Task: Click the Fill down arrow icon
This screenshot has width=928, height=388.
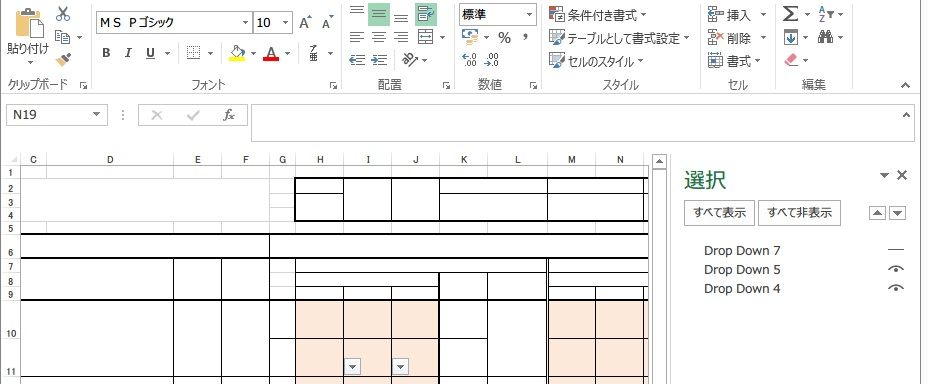Action: [791, 38]
